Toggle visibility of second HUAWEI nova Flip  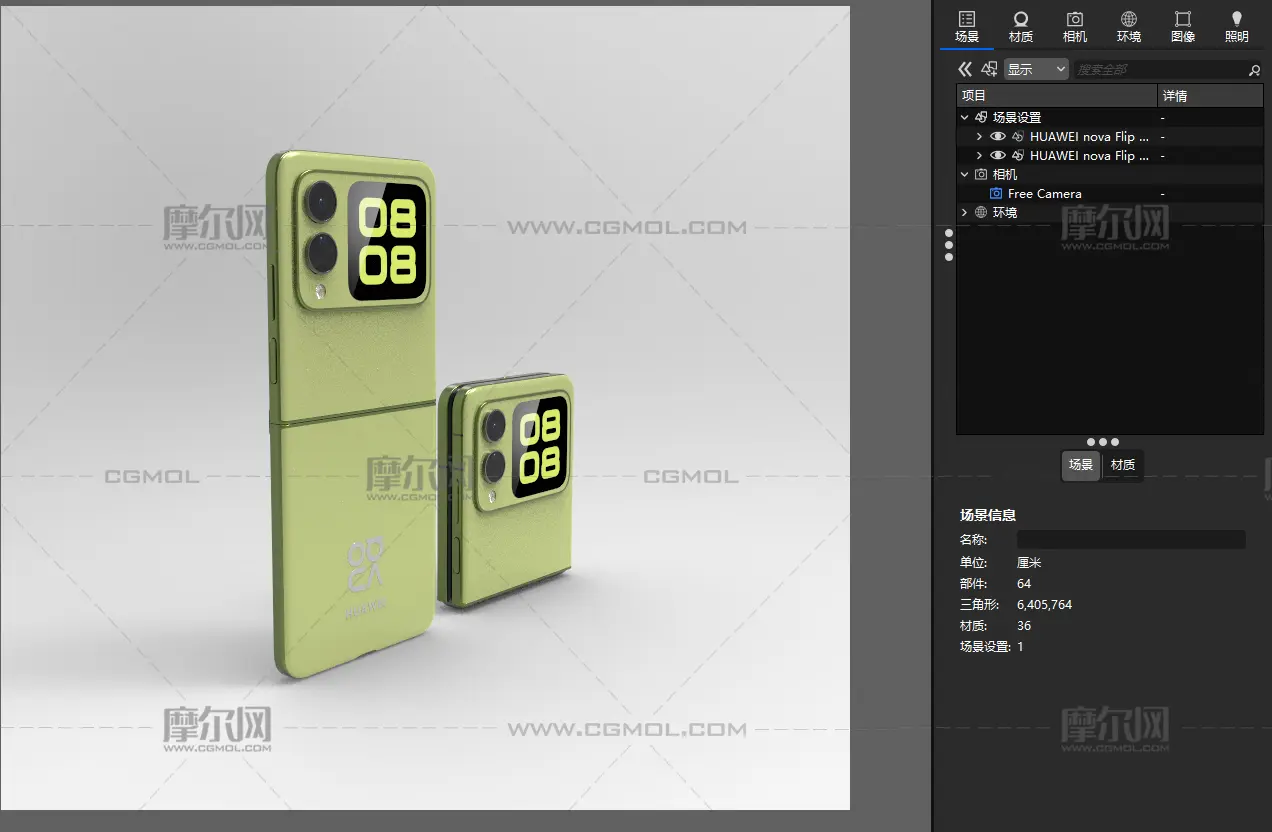[997, 156]
